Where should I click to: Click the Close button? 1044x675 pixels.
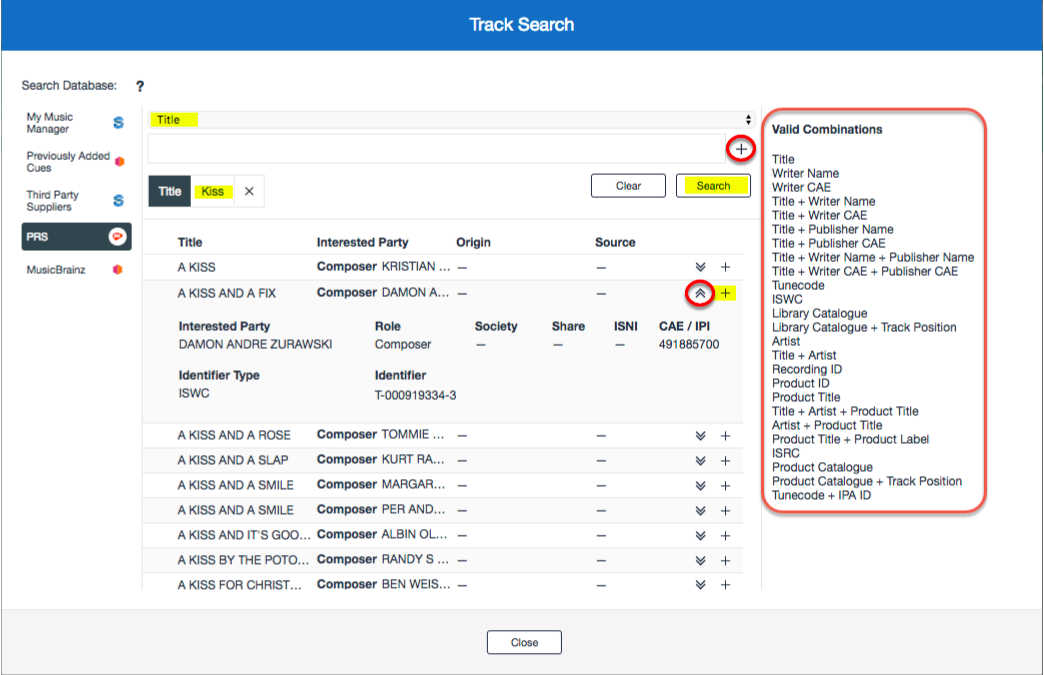point(524,642)
